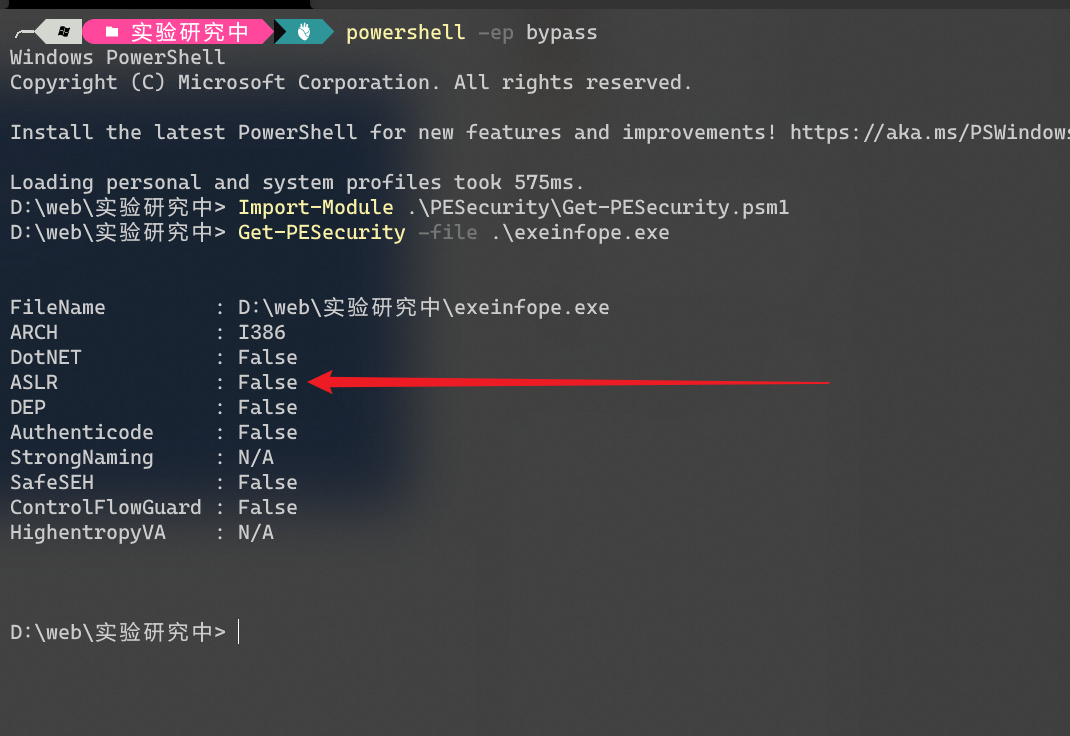Click the .\exeinfope.exe argument
Screen dimensions: 1070x736
click(580, 233)
